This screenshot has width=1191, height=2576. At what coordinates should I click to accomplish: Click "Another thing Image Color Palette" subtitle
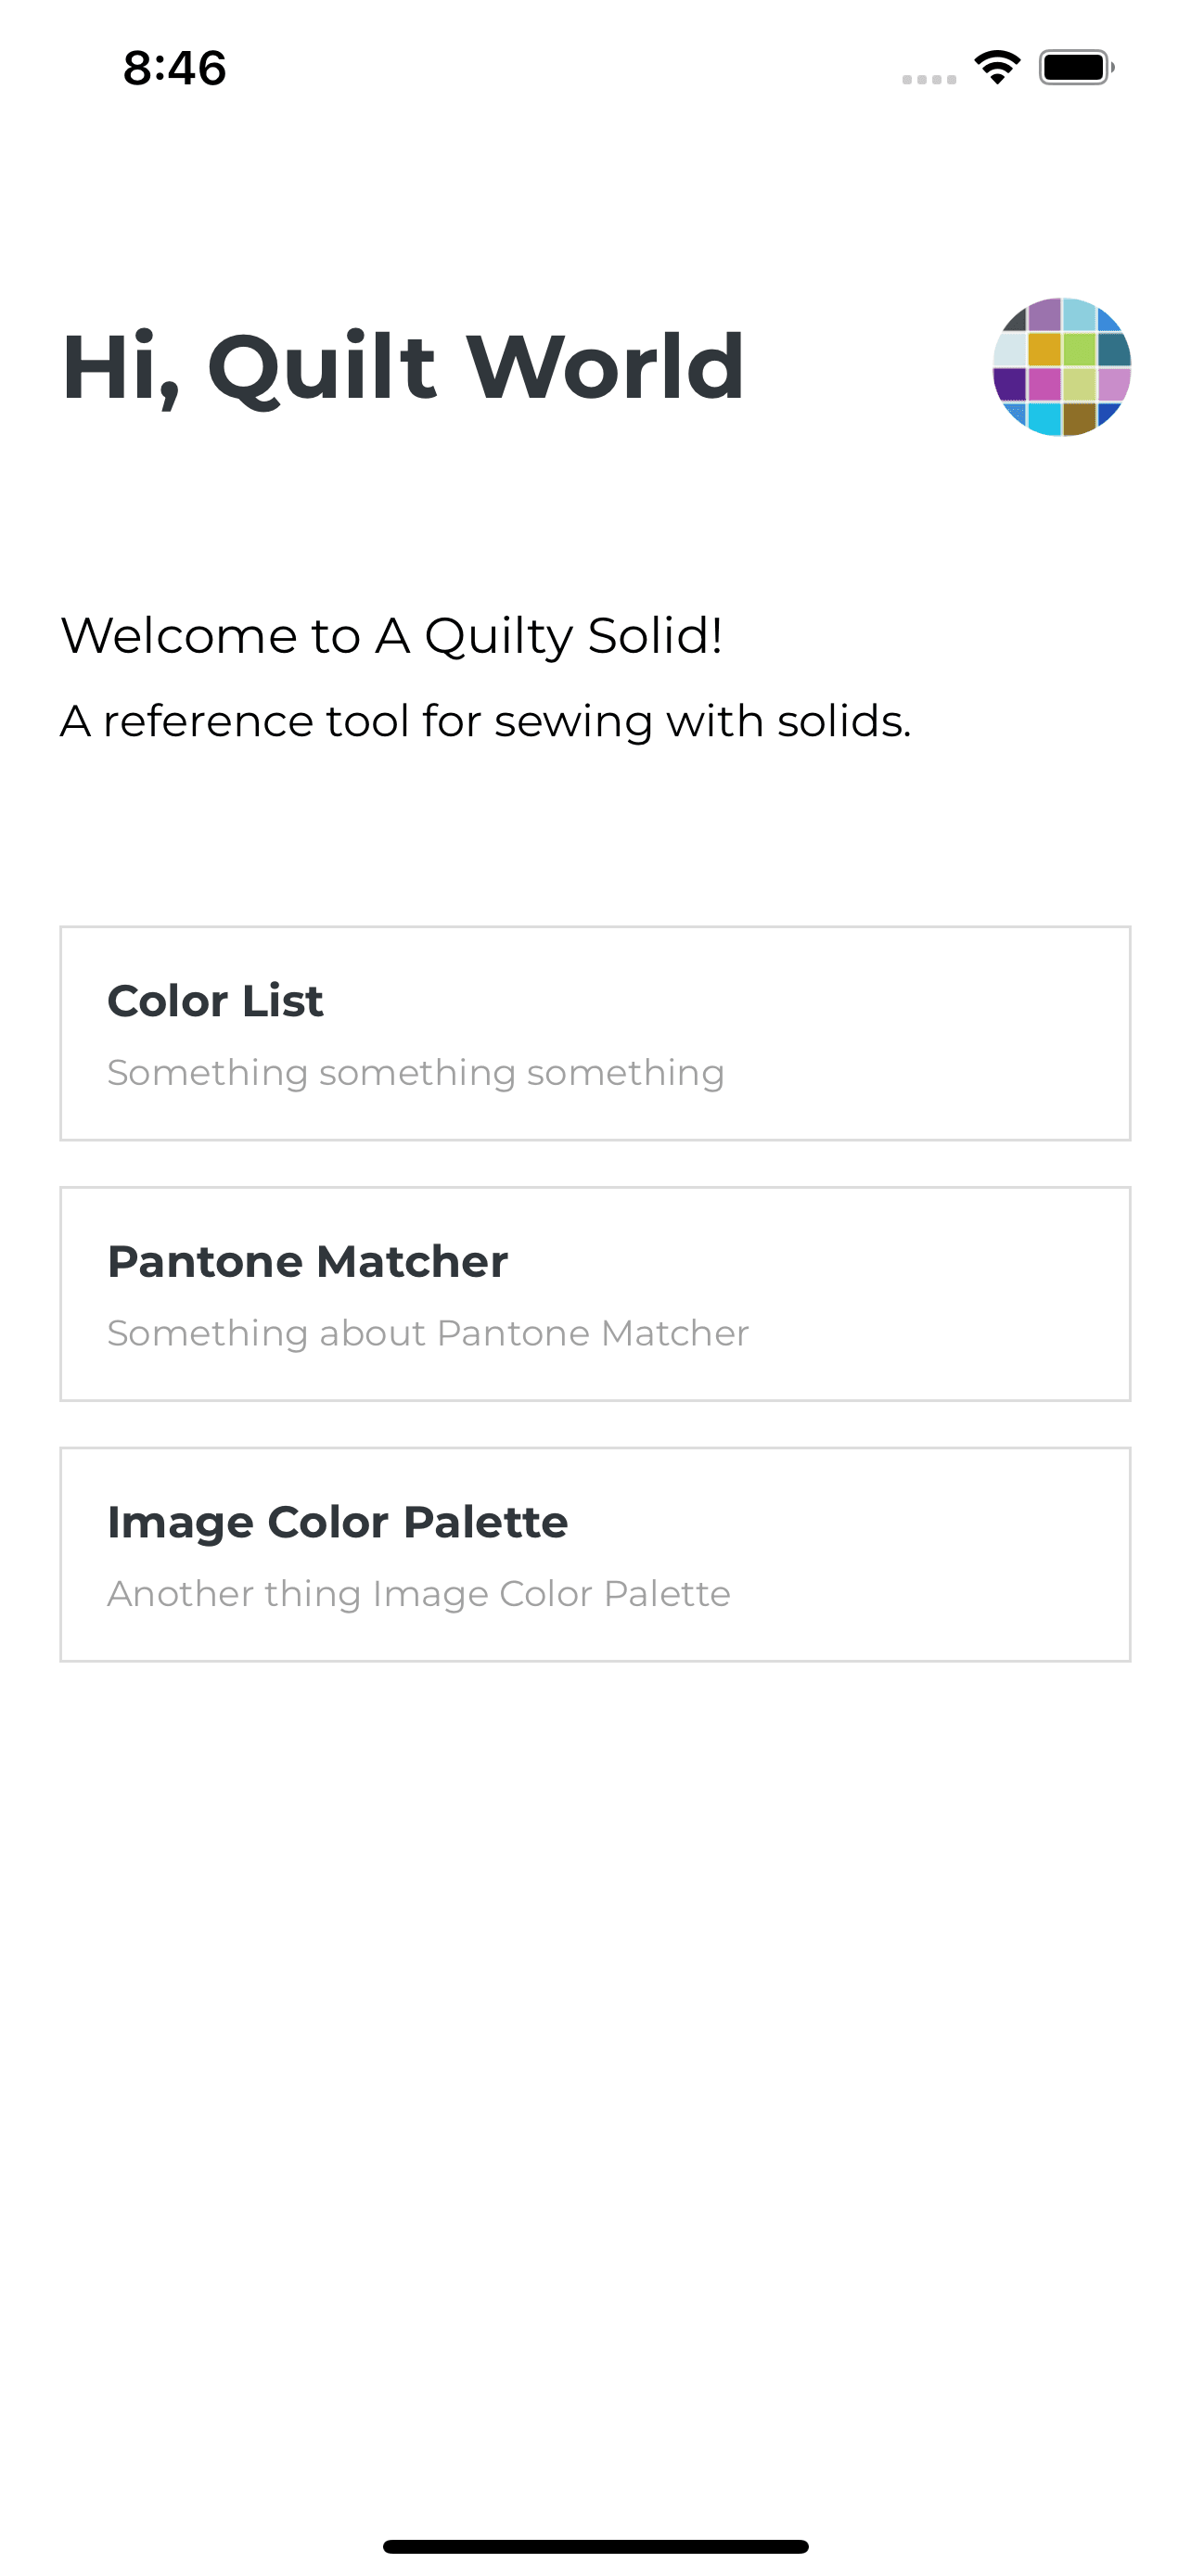pos(419,1594)
